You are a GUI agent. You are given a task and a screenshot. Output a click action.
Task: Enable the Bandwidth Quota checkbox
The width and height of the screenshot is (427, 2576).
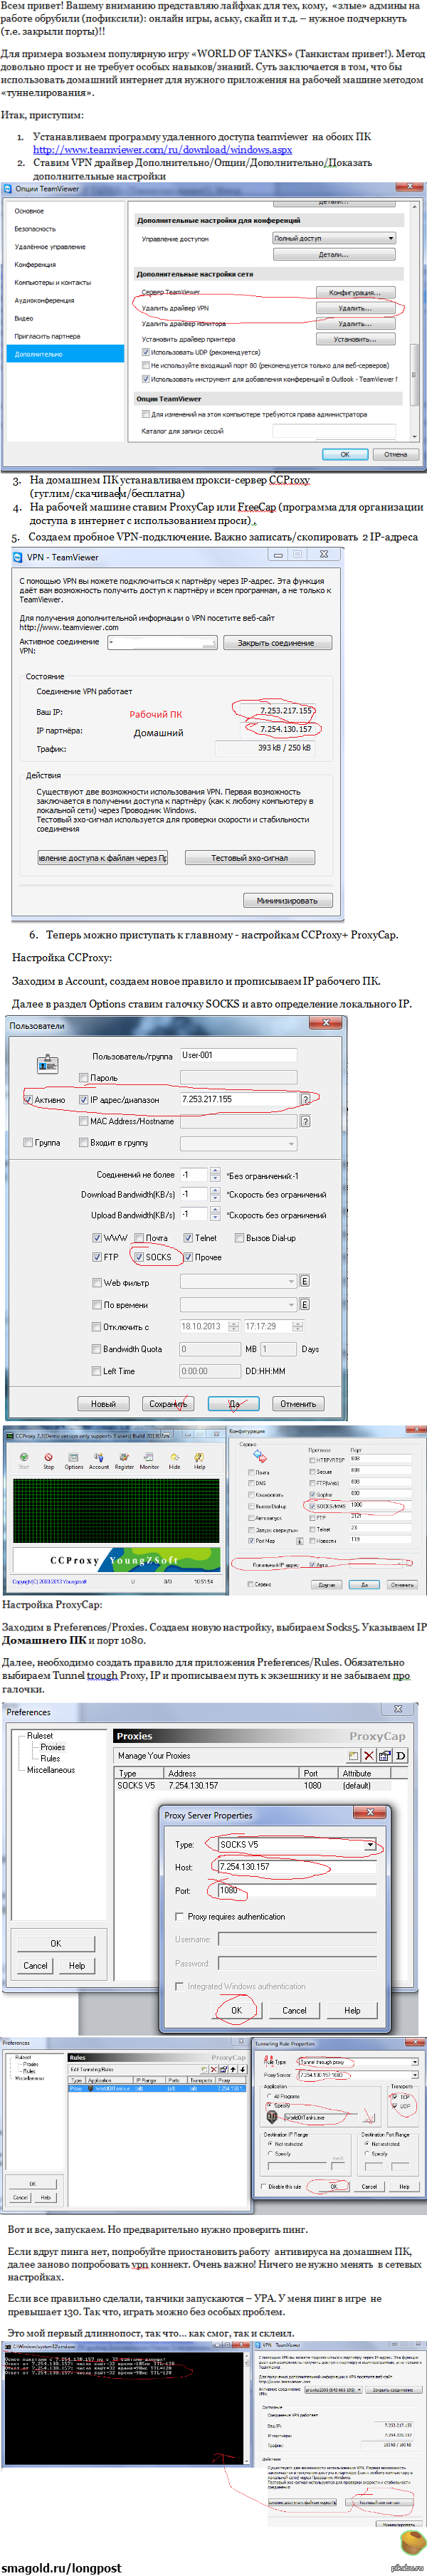(97, 1348)
